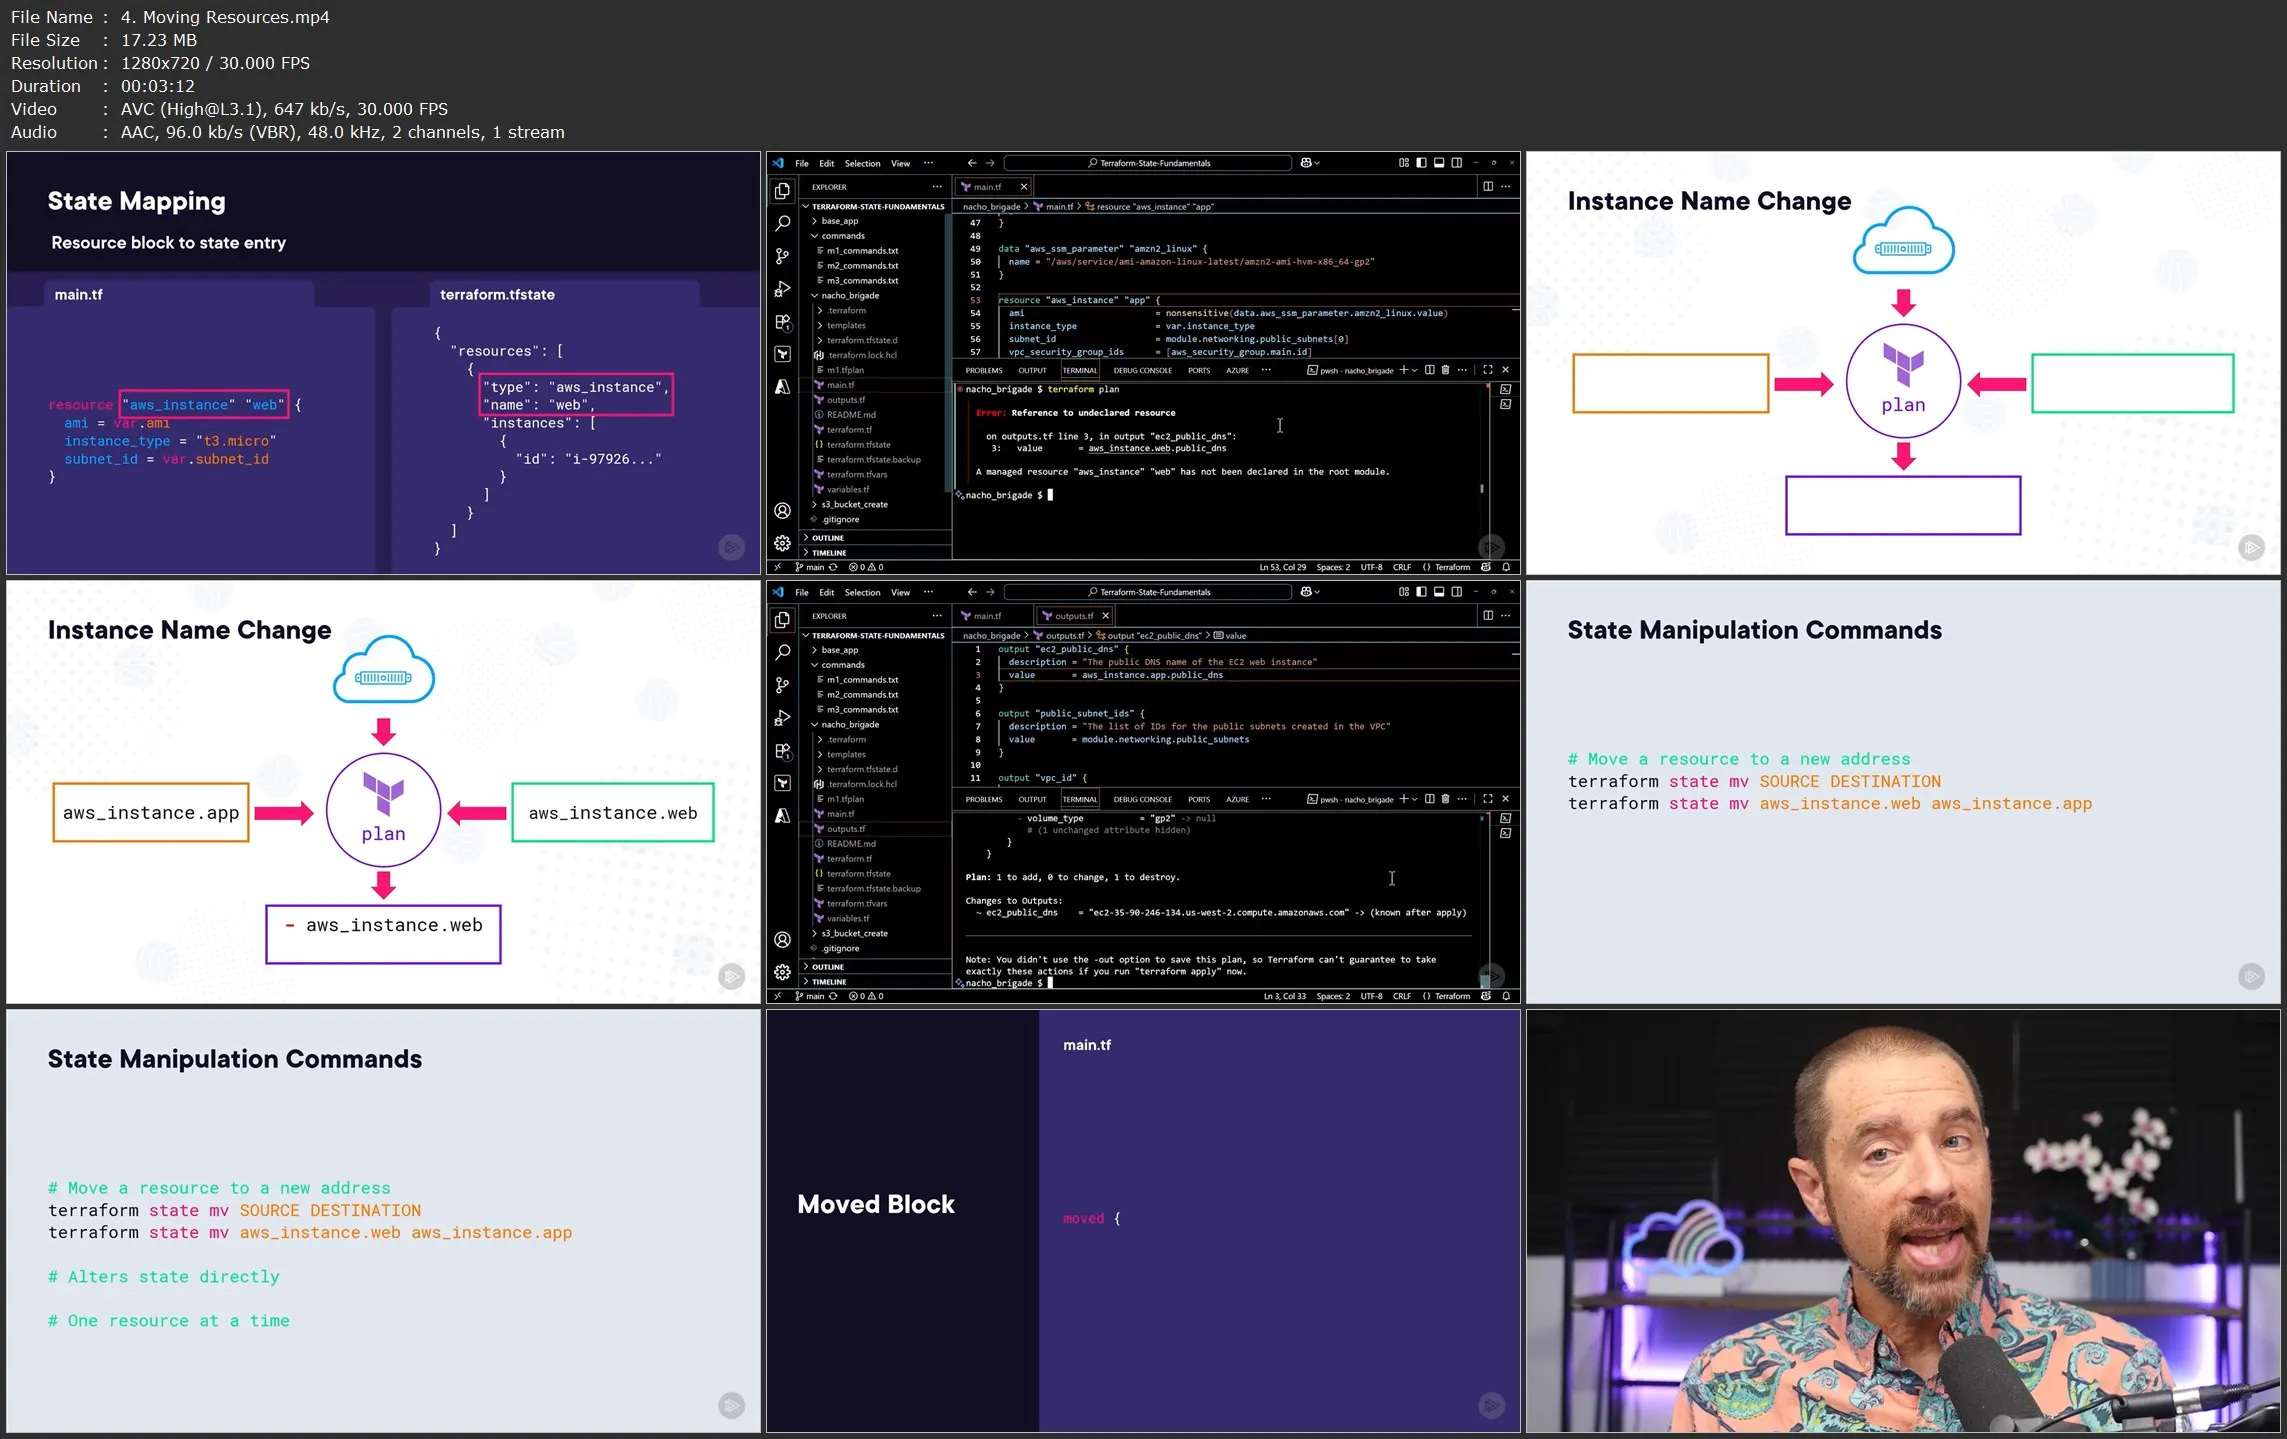Split editor right icon in the outputs.tf frame
This screenshot has width=2287, height=1439.
coord(1488,615)
